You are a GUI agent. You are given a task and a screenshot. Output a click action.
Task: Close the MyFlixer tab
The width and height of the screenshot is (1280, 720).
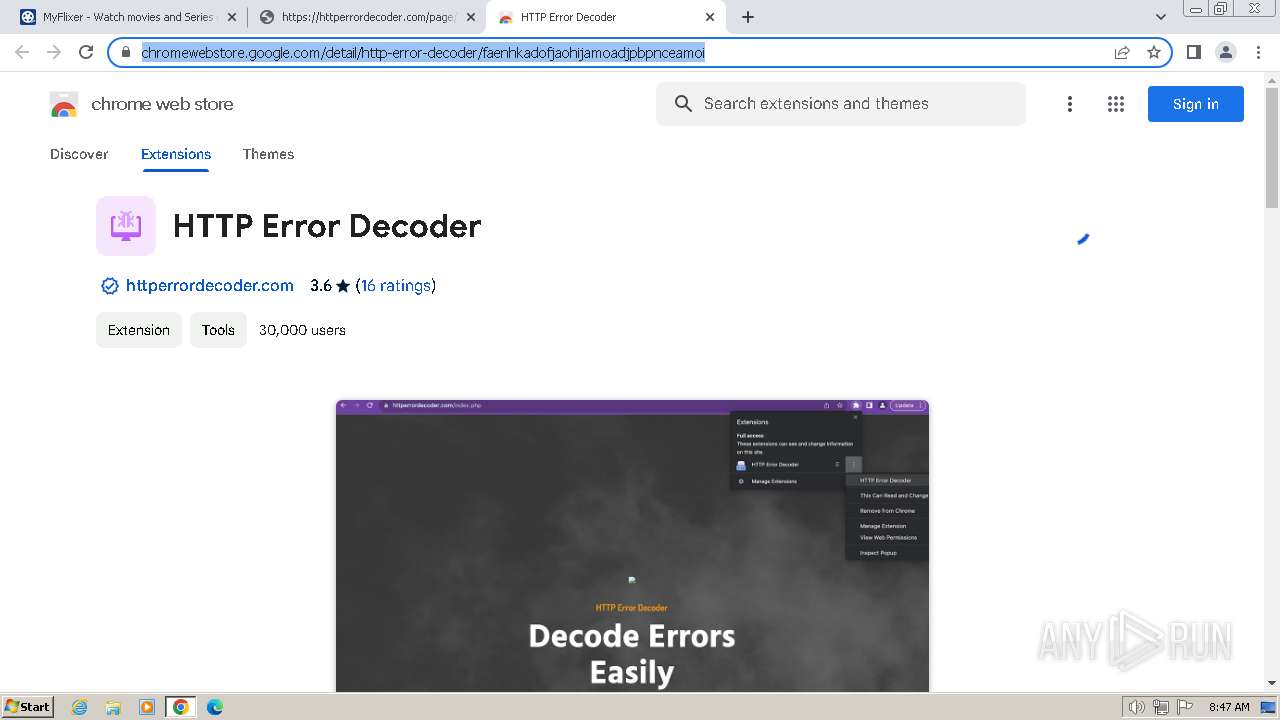231,17
